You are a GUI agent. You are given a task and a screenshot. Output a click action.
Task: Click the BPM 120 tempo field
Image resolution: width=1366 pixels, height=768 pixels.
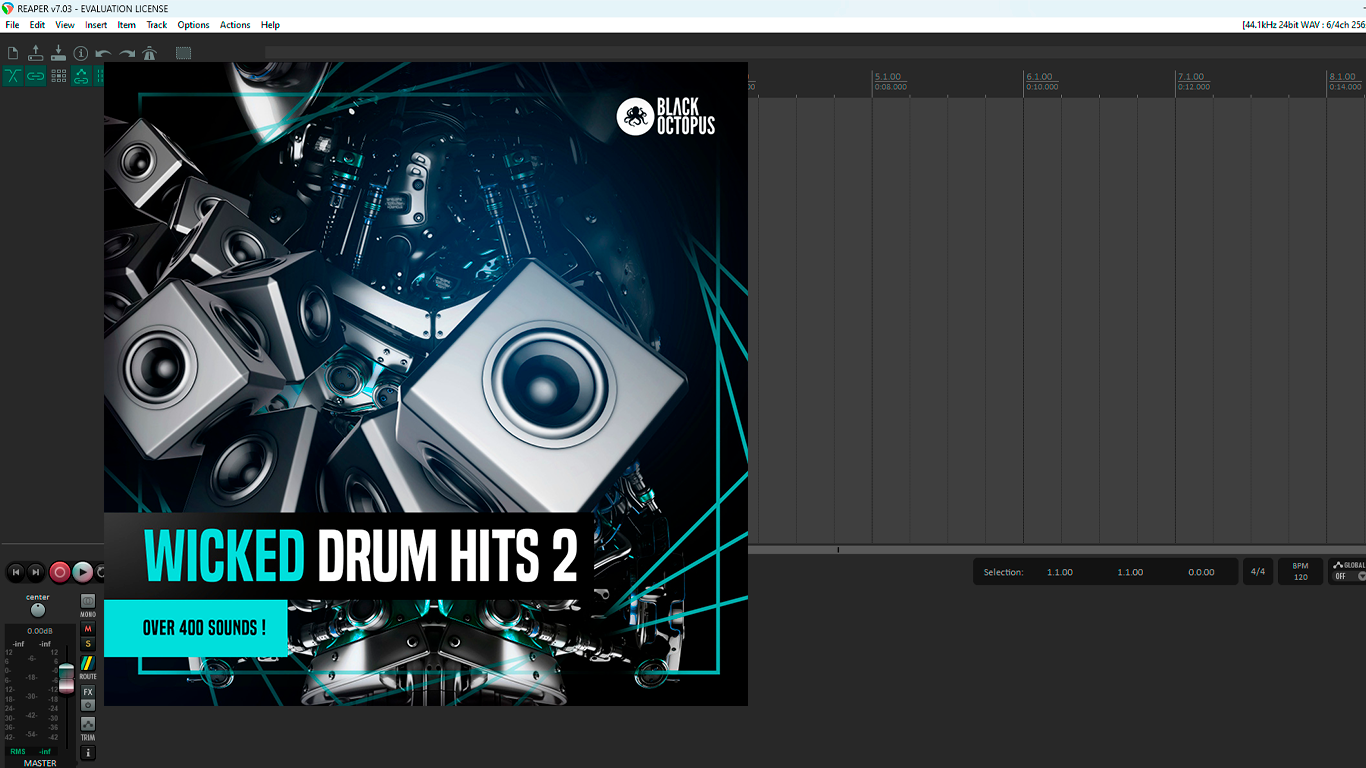point(1300,572)
